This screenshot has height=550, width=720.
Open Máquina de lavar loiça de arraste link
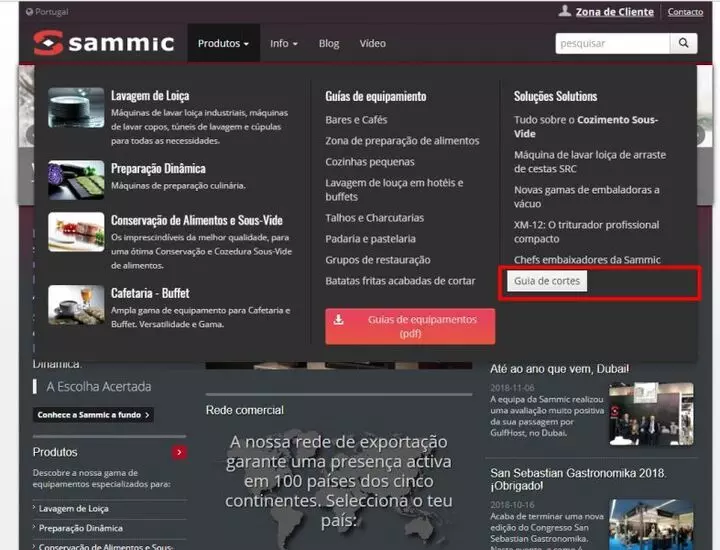point(590,162)
